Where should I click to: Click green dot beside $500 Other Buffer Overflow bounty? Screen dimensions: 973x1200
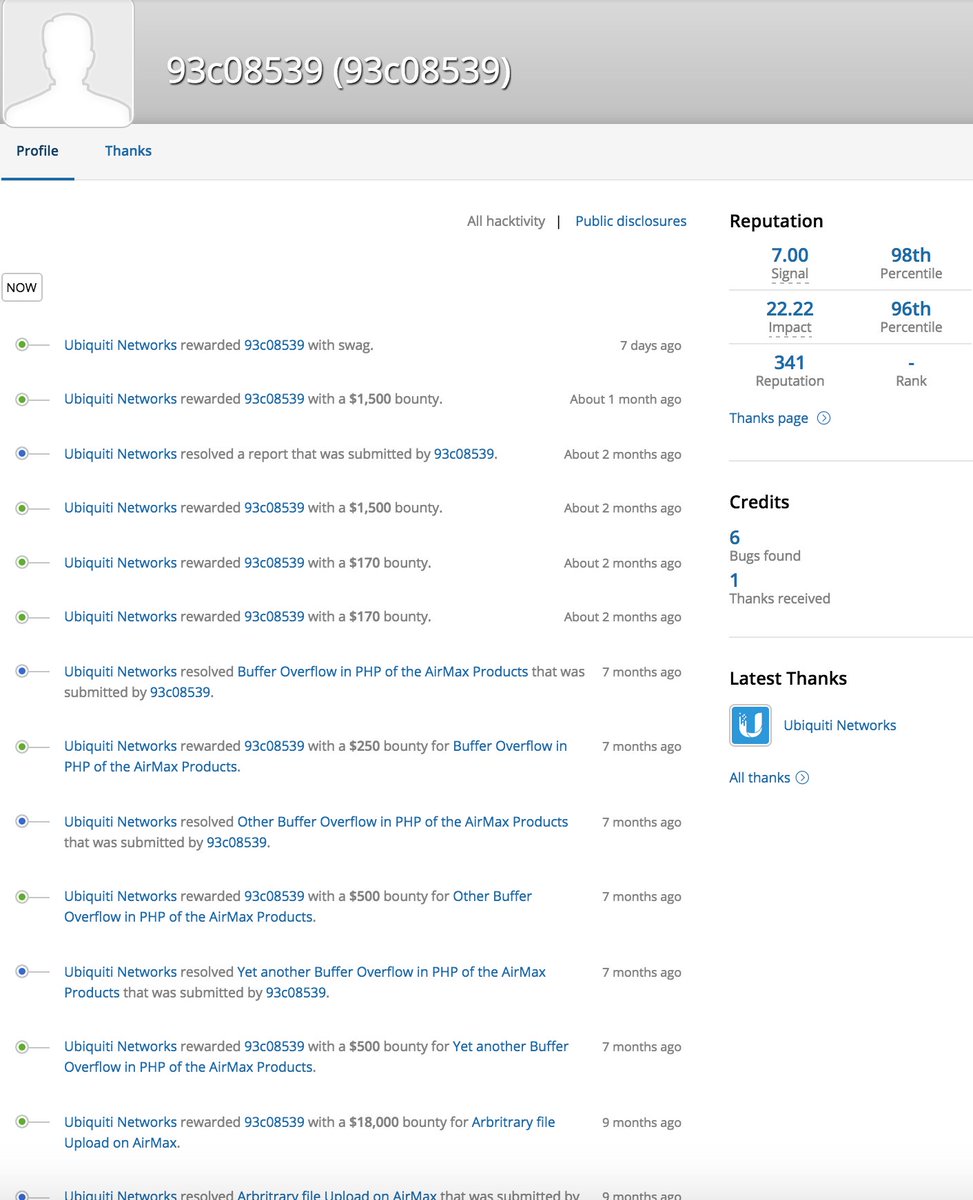(x=22, y=896)
